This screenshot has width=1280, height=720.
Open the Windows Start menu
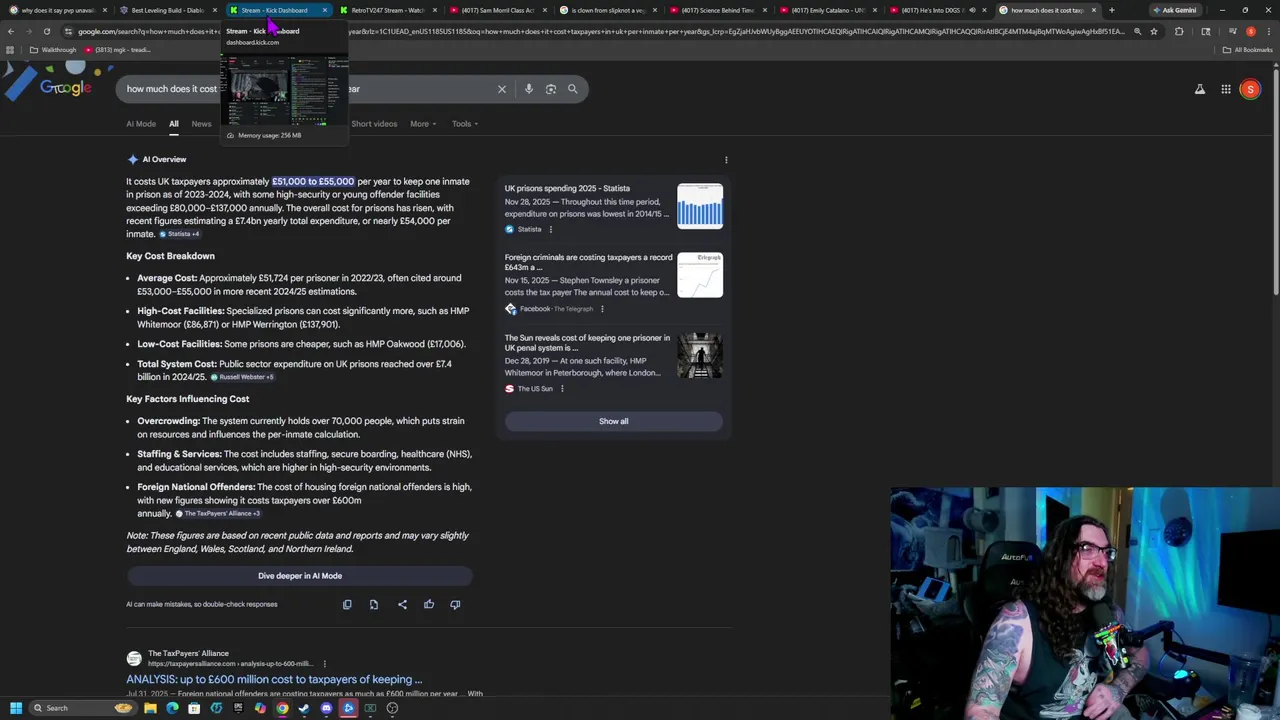(x=15, y=708)
